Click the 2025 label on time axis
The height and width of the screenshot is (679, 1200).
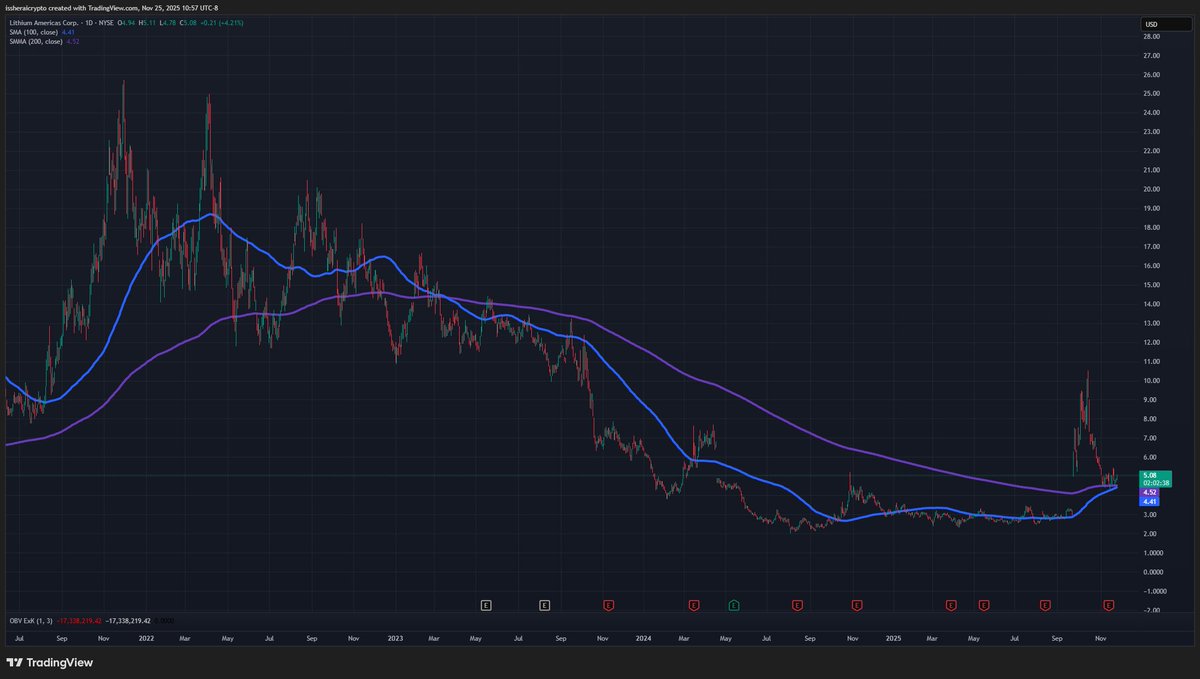click(891, 636)
